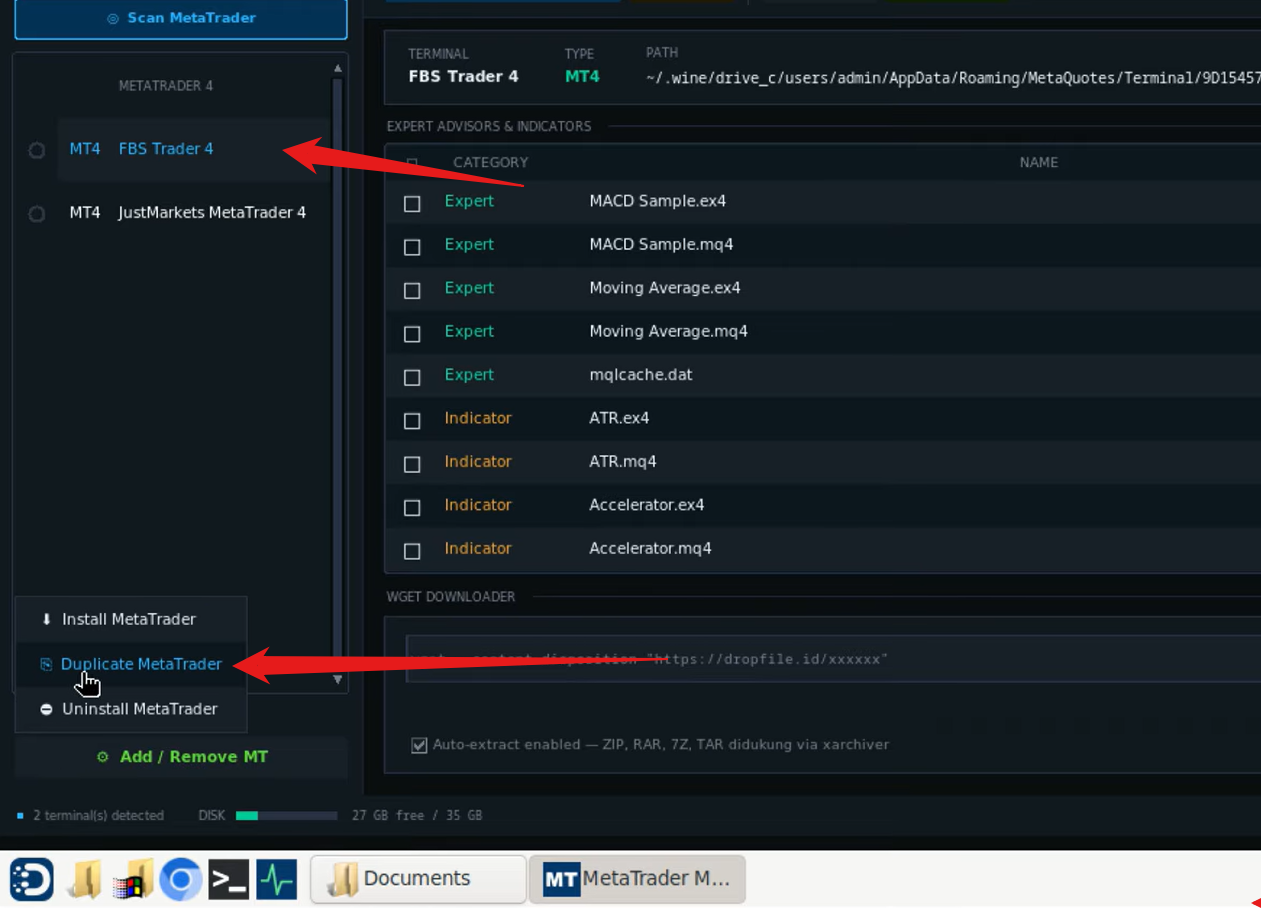Click the disk usage progress bar
The height and width of the screenshot is (908, 1261).
(x=286, y=816)
